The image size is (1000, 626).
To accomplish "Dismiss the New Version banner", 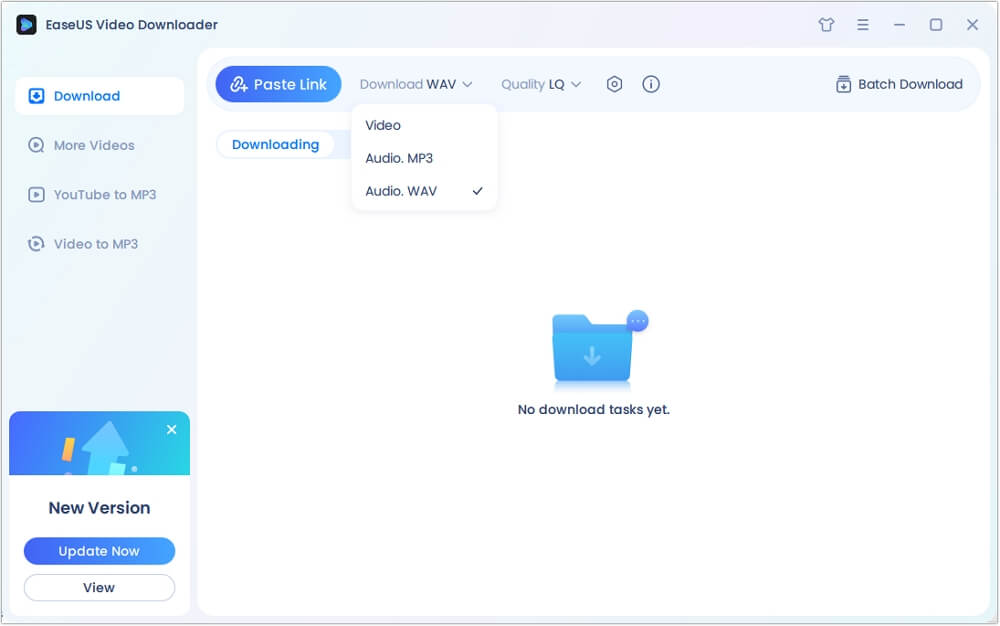I will point(171,429).
